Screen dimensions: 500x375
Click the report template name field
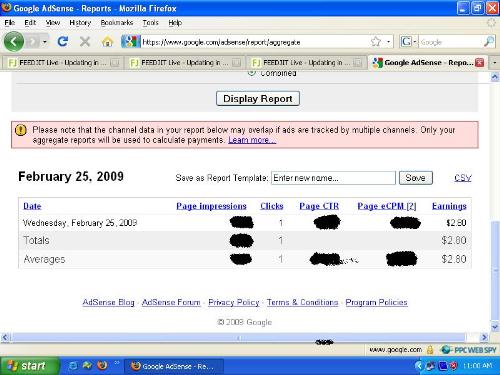point(333,178)
